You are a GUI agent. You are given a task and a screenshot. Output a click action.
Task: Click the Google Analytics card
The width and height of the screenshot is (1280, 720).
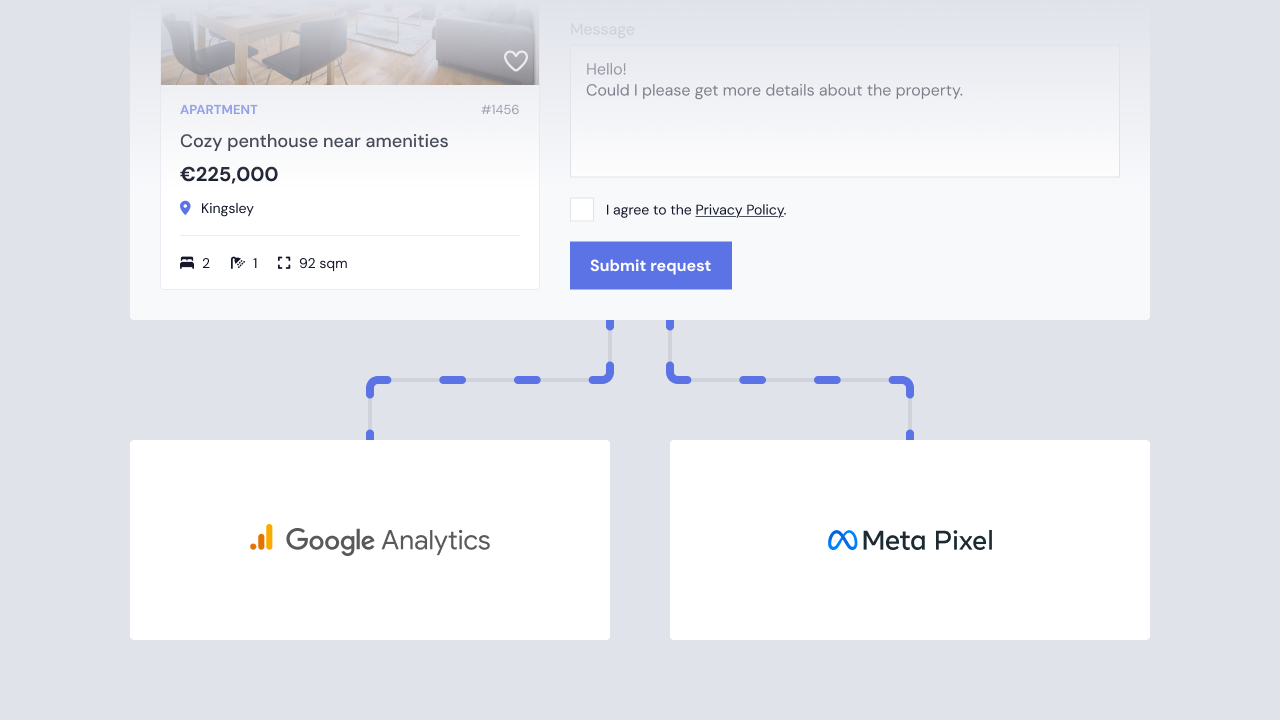(x=370, y=600)
